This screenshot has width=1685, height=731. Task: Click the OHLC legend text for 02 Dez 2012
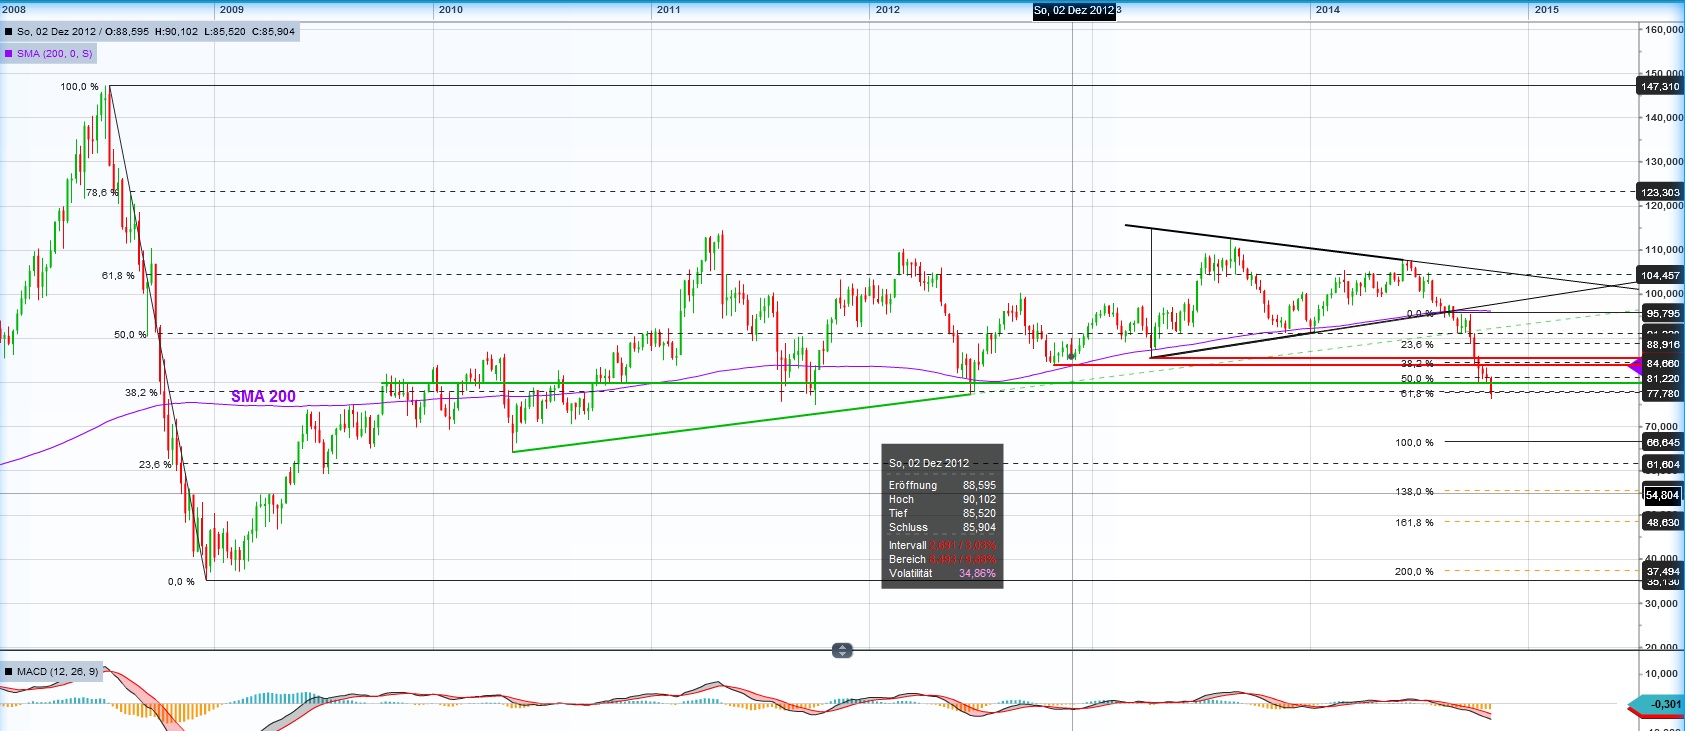pos(156,32)
